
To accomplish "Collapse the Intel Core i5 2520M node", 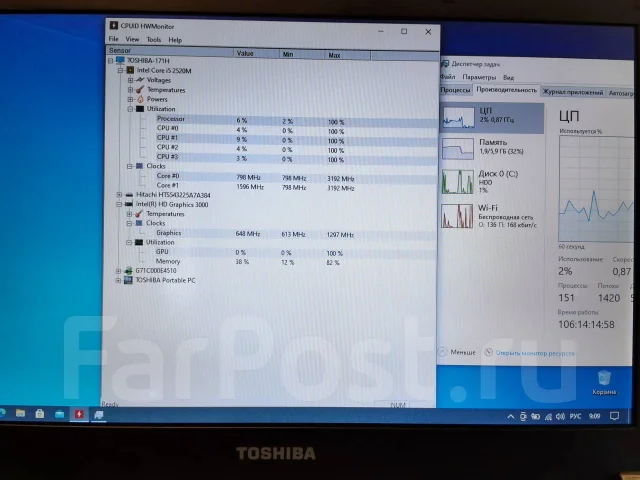I will [120, 71].
